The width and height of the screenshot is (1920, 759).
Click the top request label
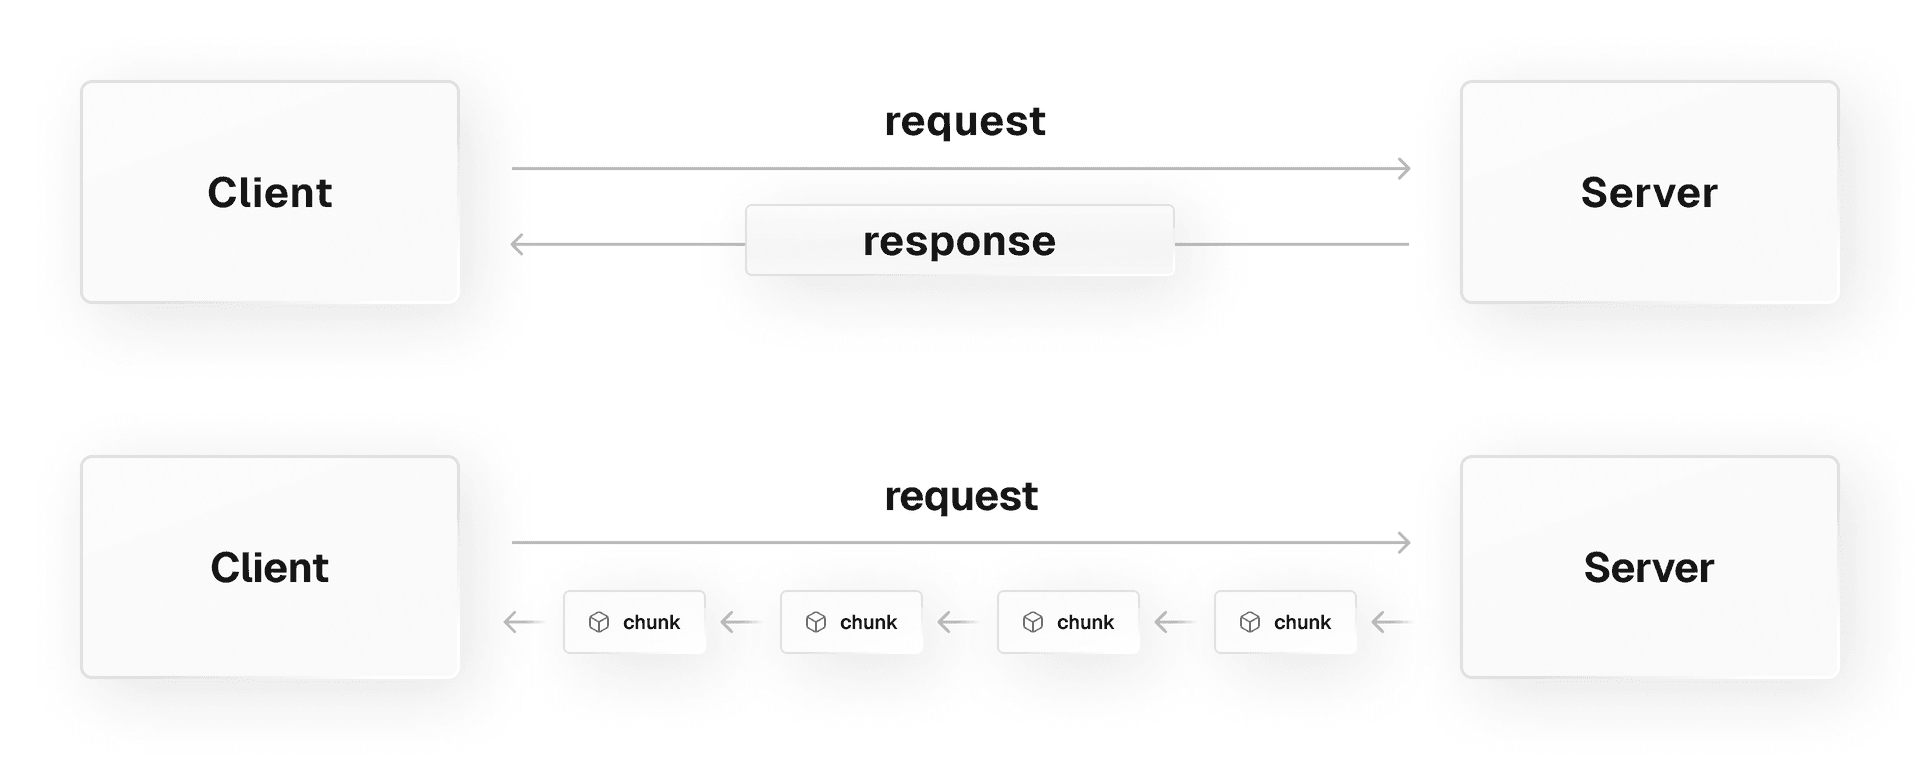(x=965, y=122)
